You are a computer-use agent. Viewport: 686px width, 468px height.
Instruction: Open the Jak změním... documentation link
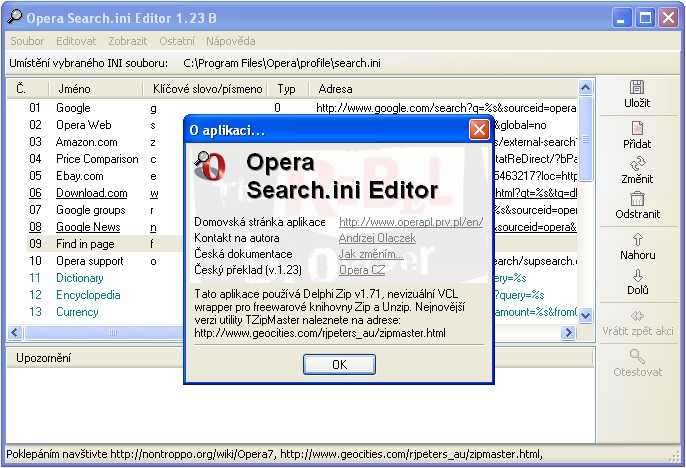pyautogui.click(x=371, y=254)
